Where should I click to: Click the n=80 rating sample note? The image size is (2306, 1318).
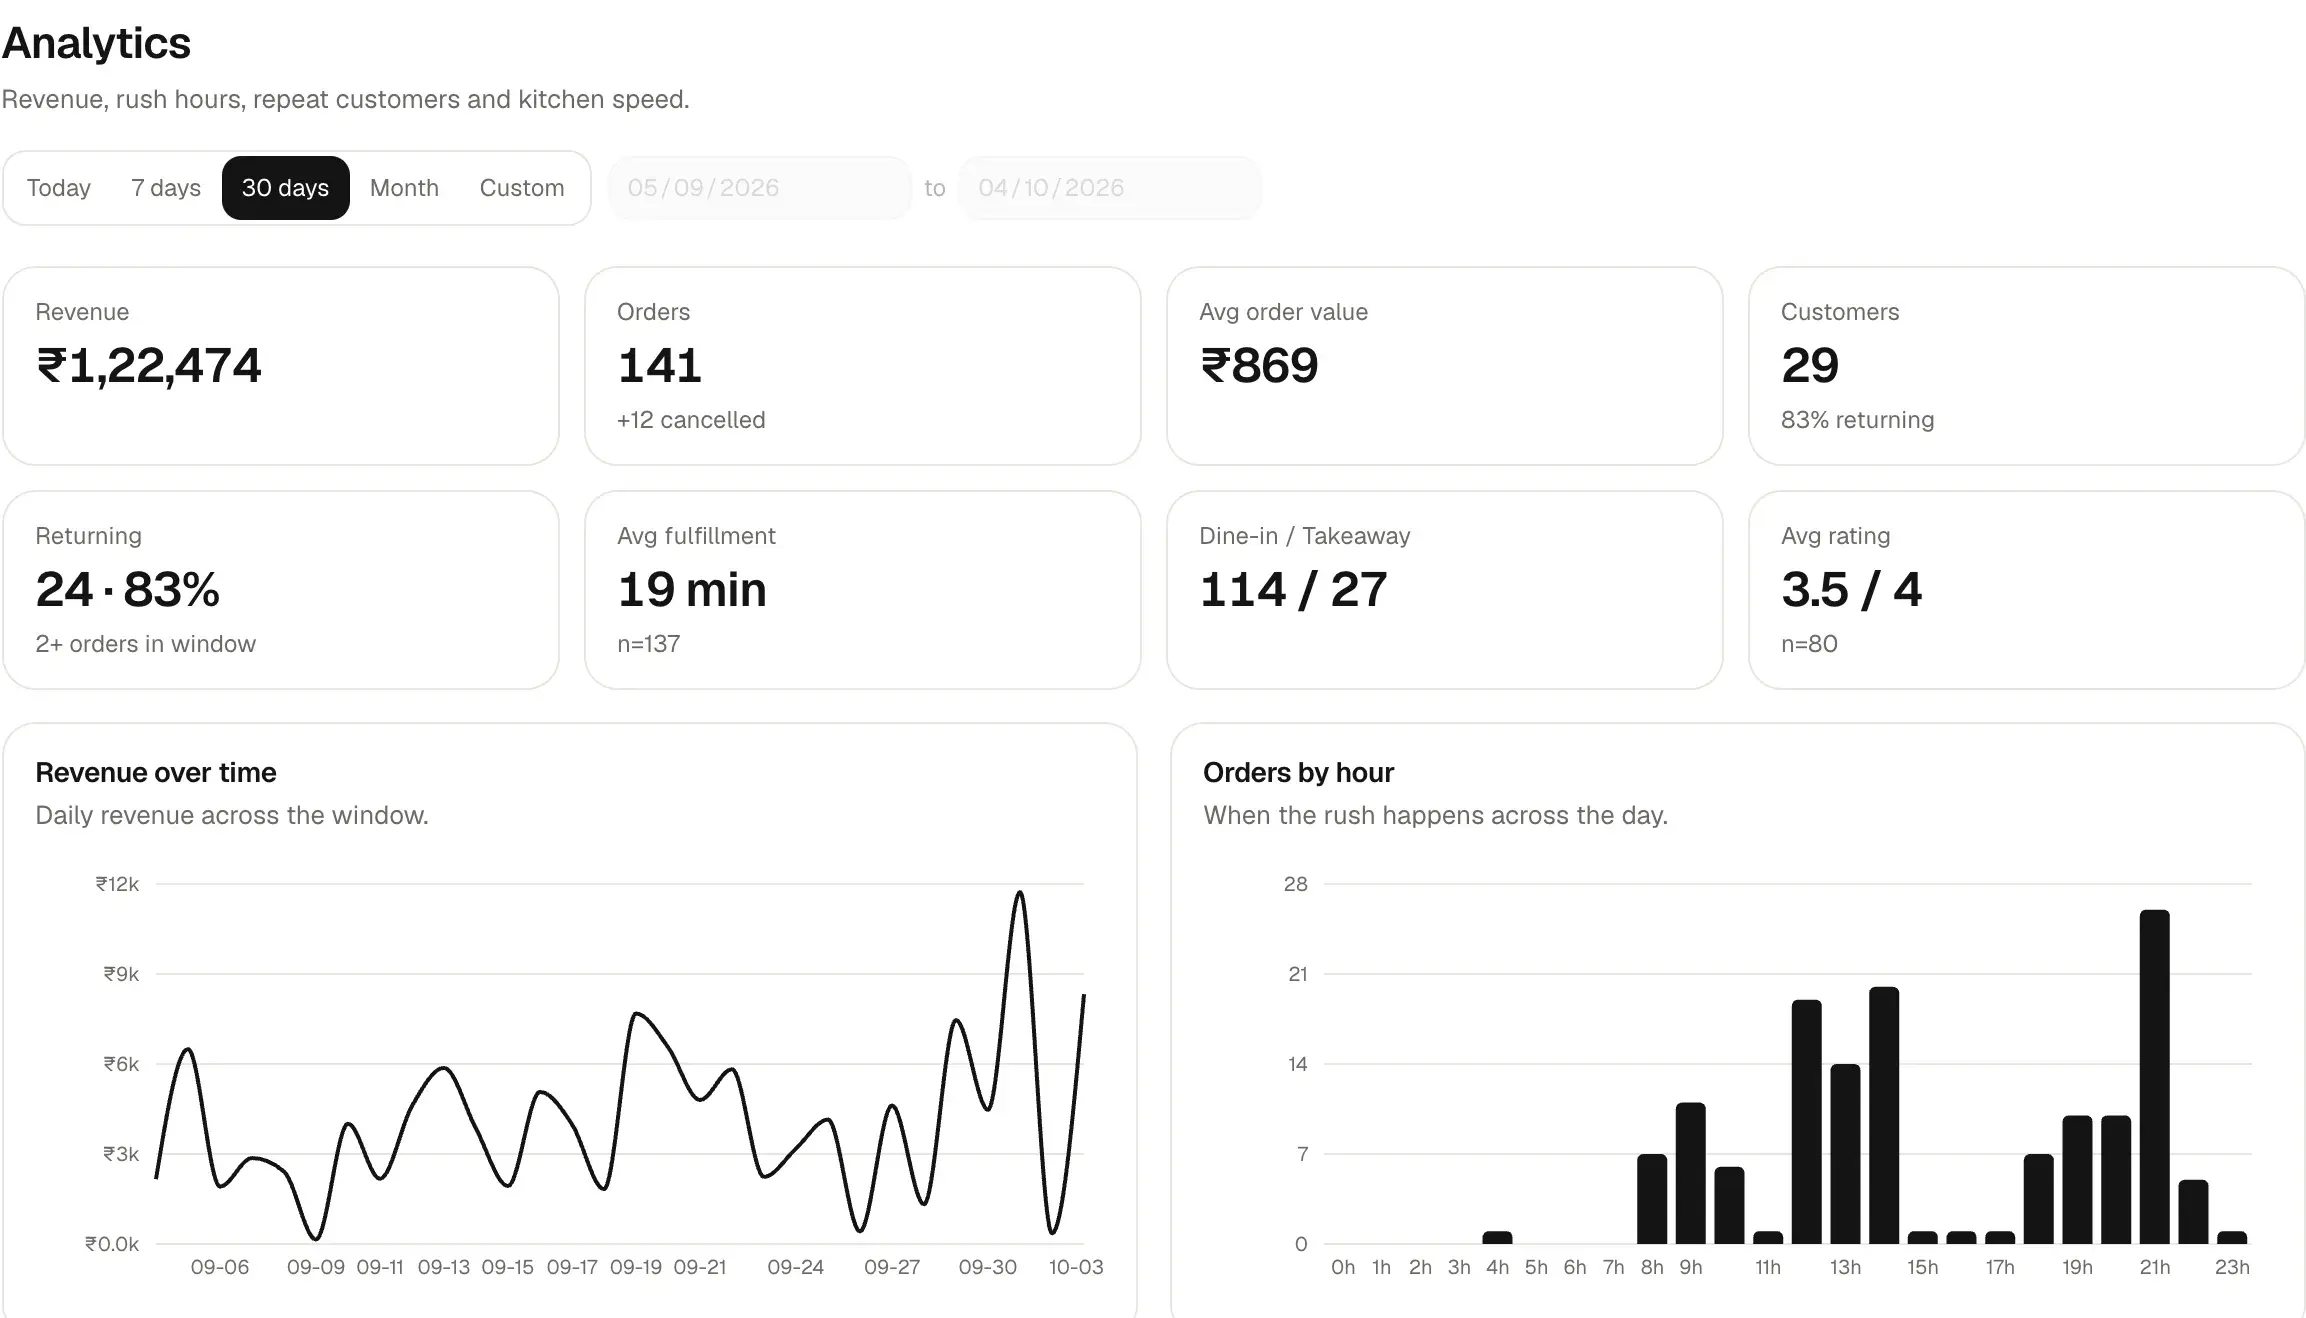[x=1809, y=644]
